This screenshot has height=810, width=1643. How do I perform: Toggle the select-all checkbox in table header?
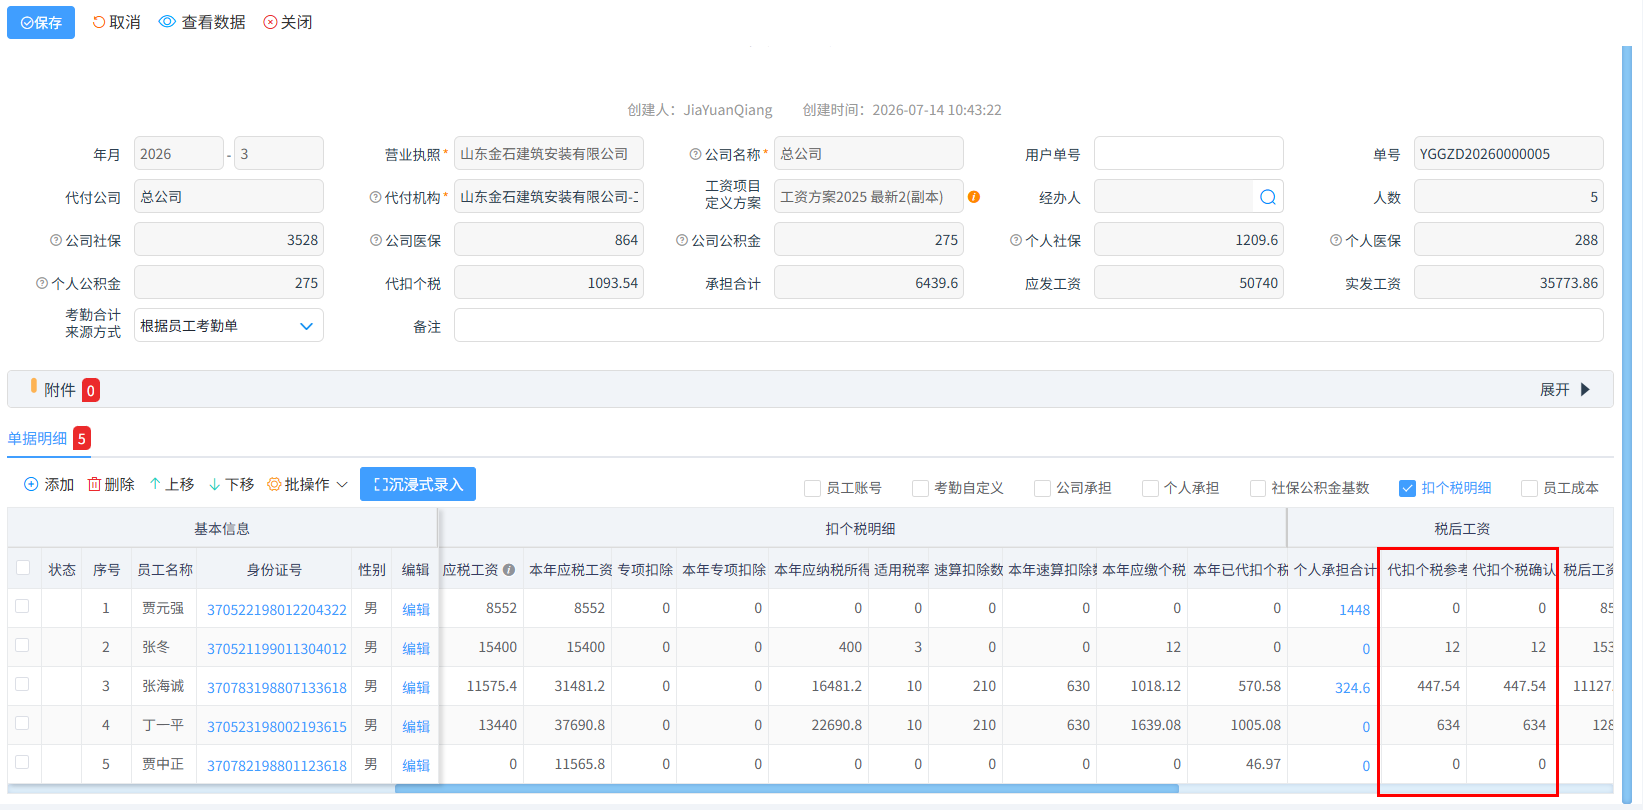pyautogui.click(x=23, y=568)
